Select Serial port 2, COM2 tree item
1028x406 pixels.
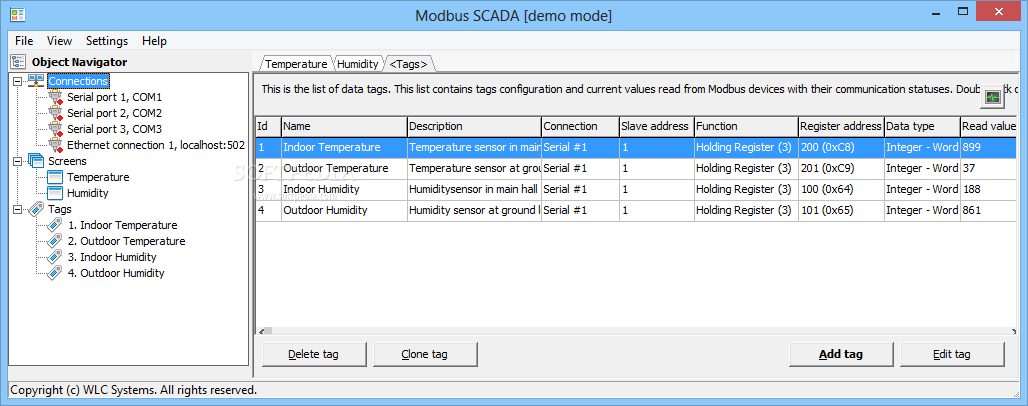point(114,113)
